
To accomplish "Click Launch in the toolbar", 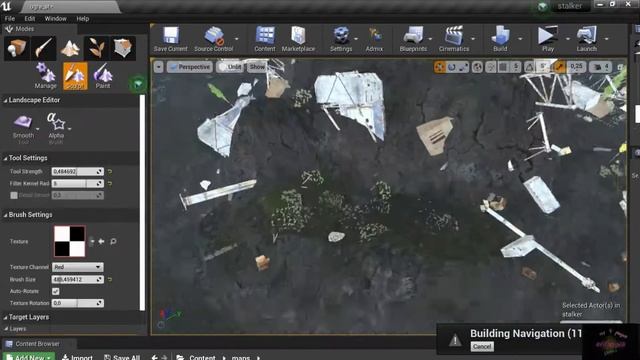I will click(587, 39).
